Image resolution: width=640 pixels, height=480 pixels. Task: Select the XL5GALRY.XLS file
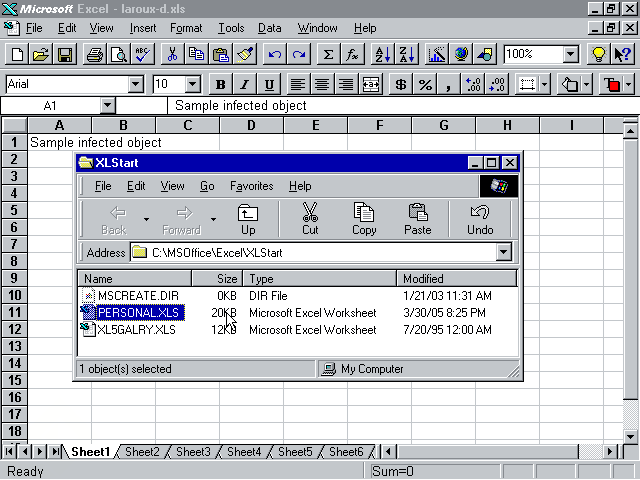(x=136, y=330)
